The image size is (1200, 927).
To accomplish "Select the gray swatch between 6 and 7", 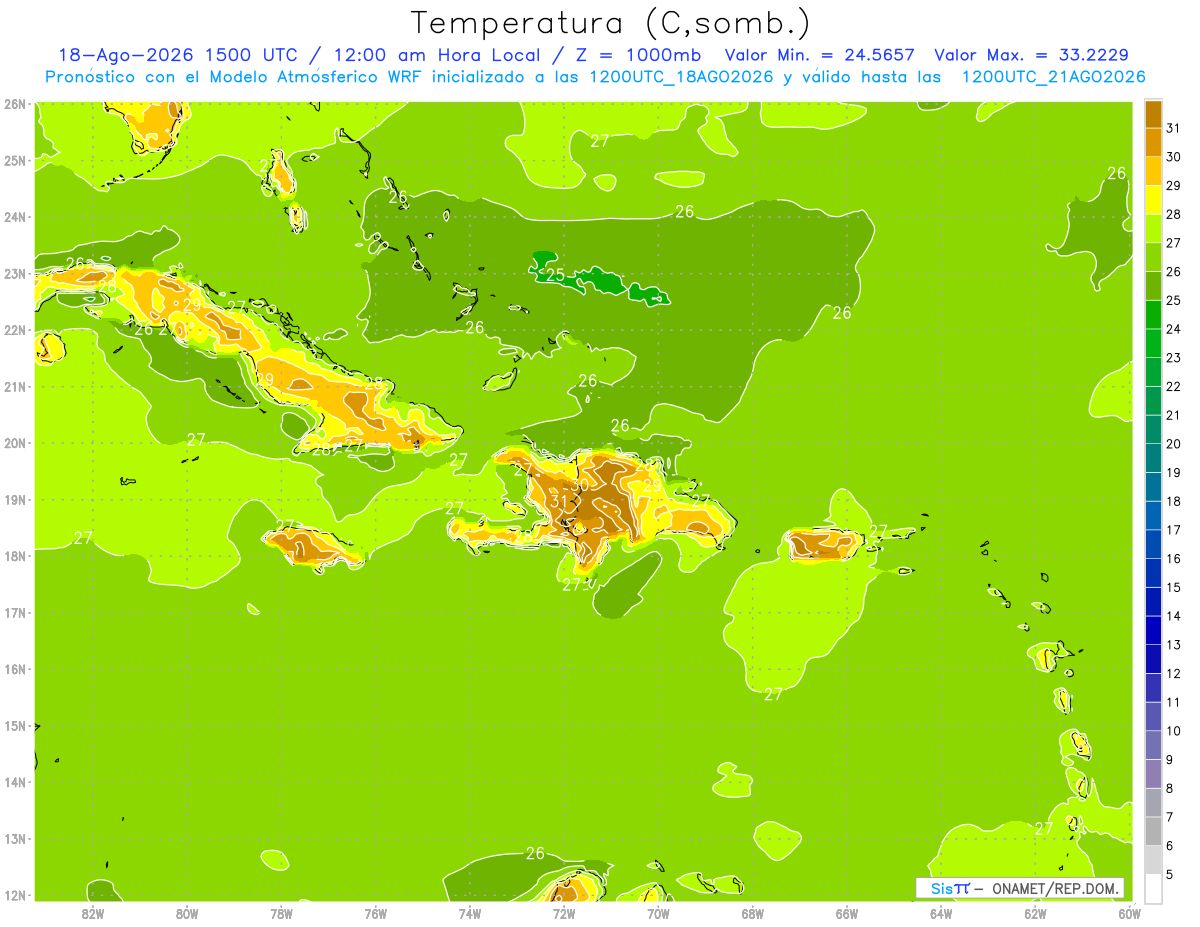I will coord(1153,831).
